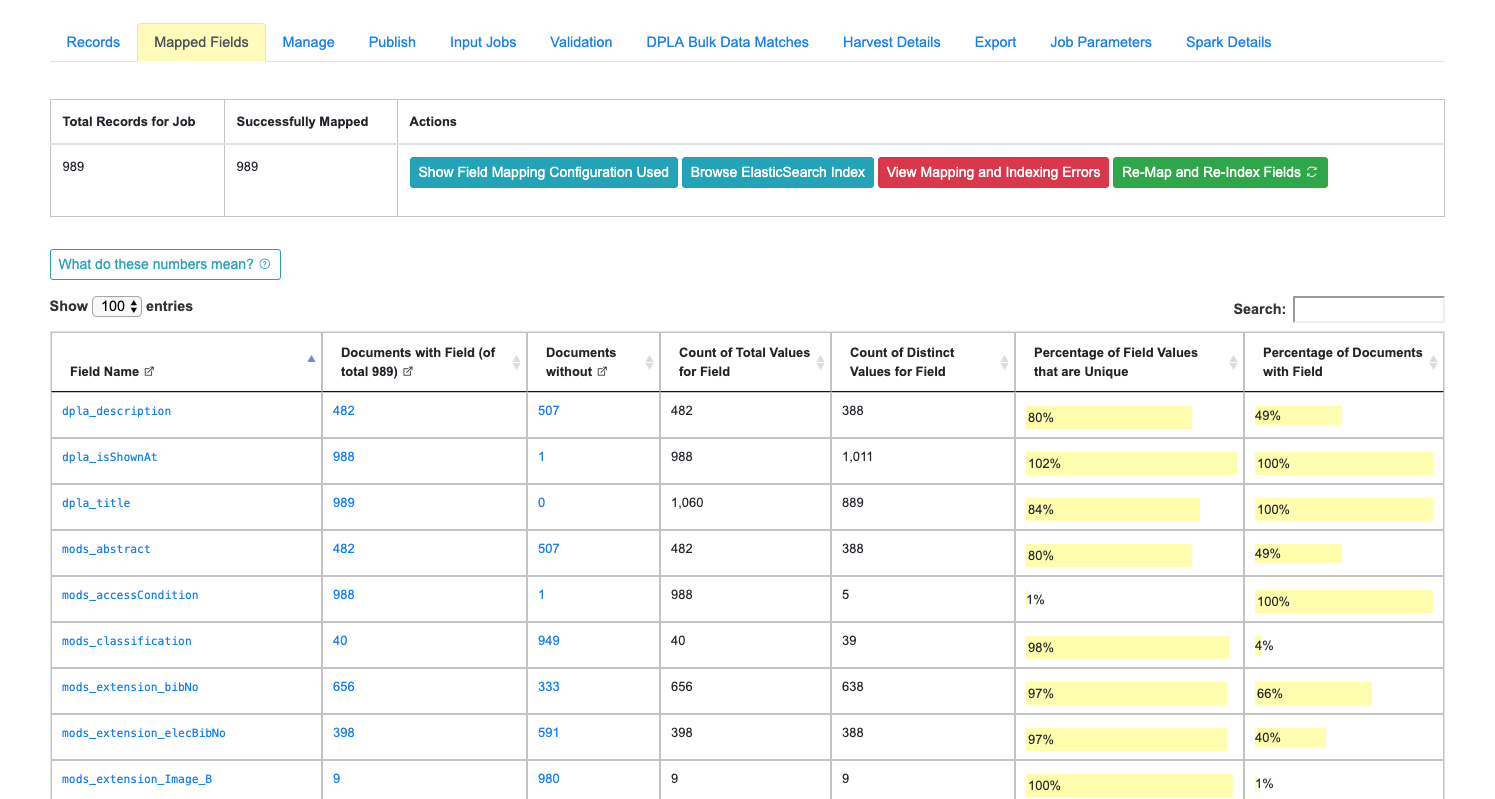Sort by Percentage of Field Values Unique arrows

(1233, 362)
